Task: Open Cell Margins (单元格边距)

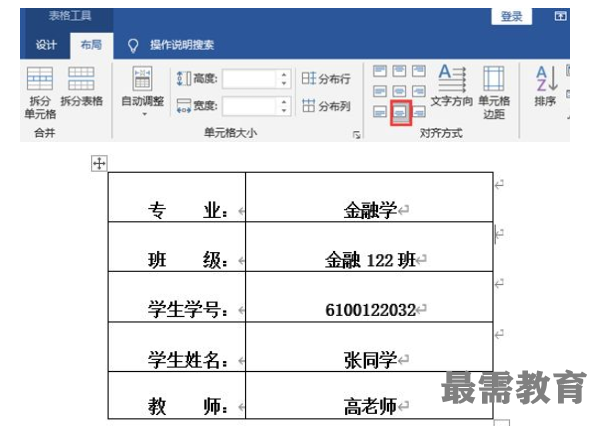Action: [x=494, y=92]
